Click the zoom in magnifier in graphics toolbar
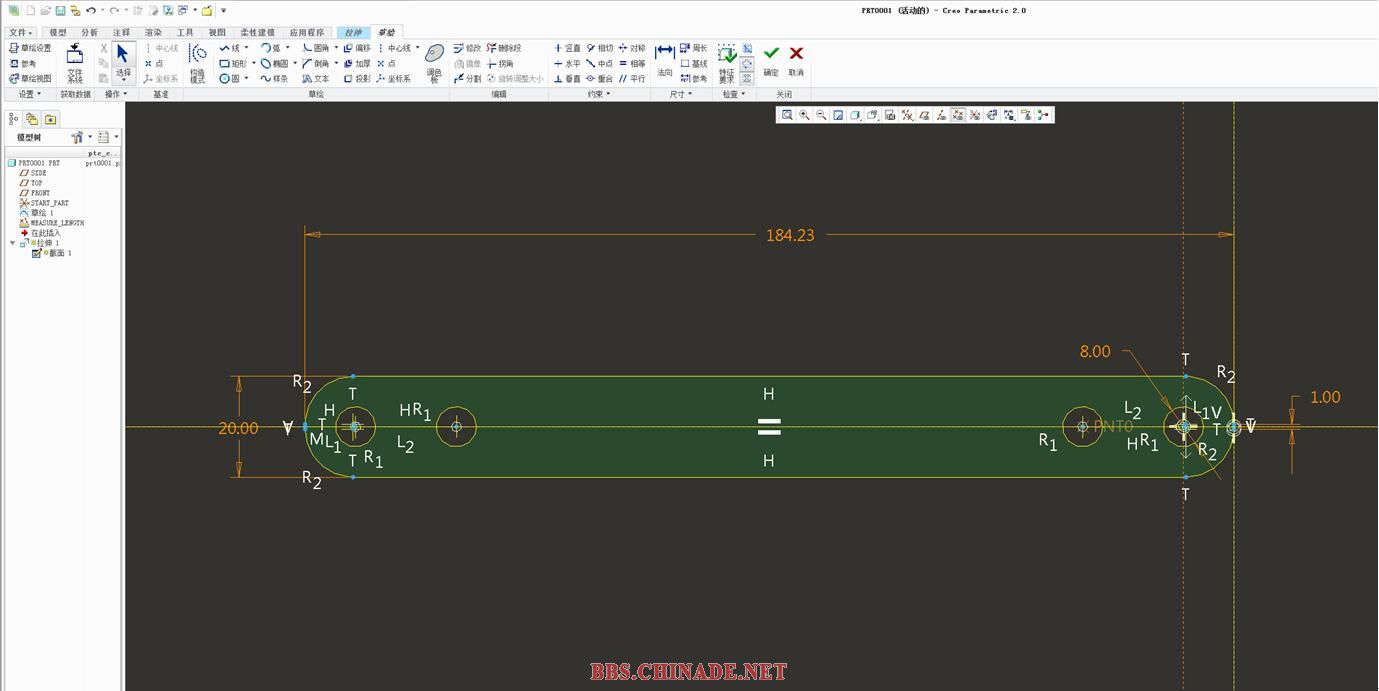Screen dimensions: 1379x691 pyautogui.click(x=804, y=115)
